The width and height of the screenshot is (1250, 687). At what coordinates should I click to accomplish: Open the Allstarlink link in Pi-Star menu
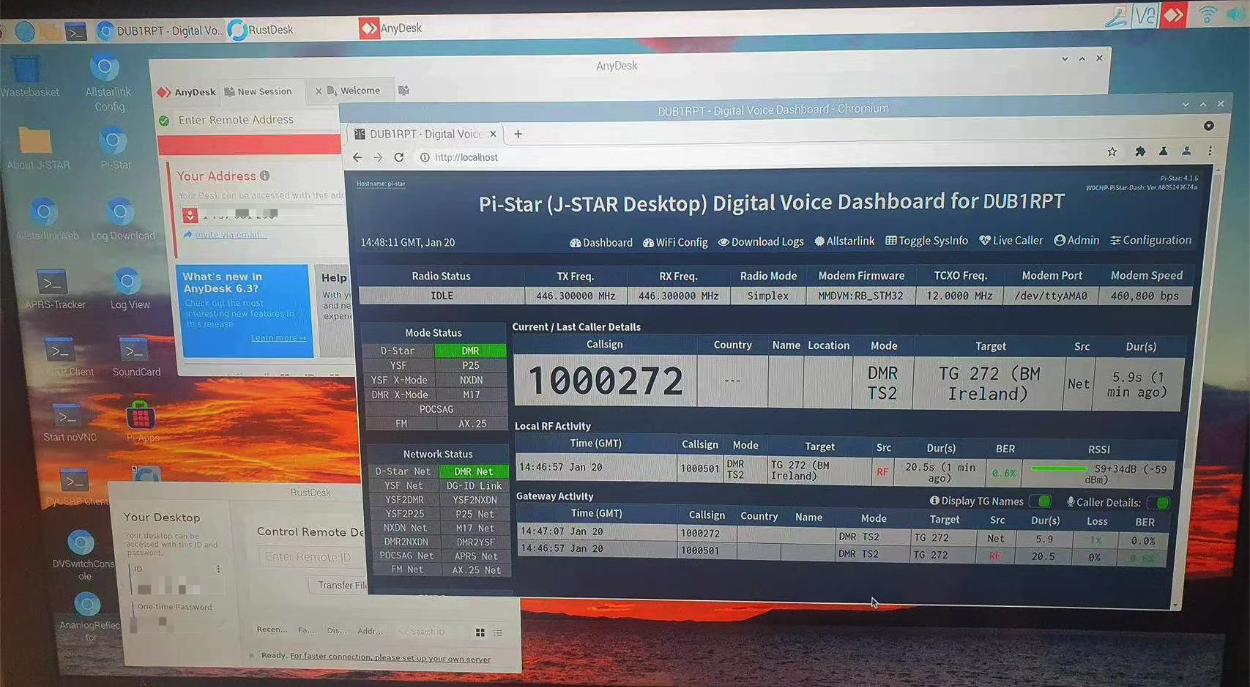[x=845, y=241]
